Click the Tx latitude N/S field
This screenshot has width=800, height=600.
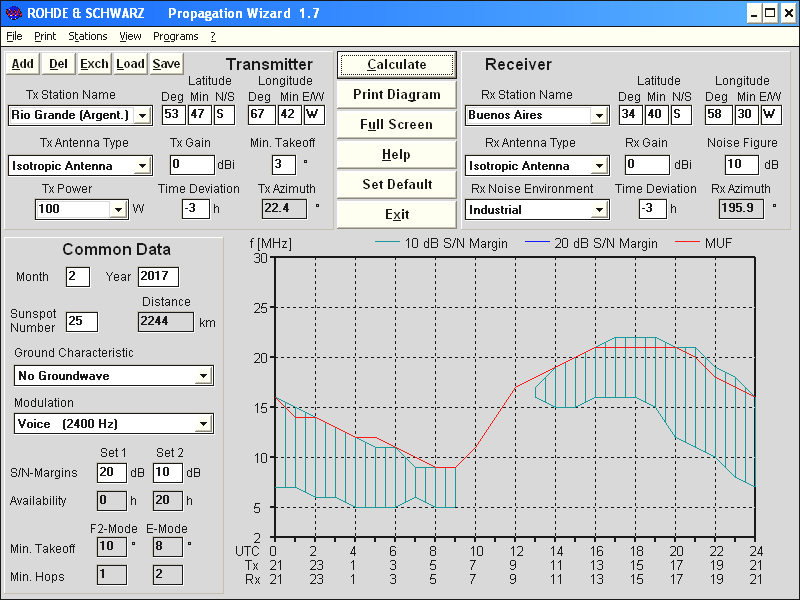point(224,115)
